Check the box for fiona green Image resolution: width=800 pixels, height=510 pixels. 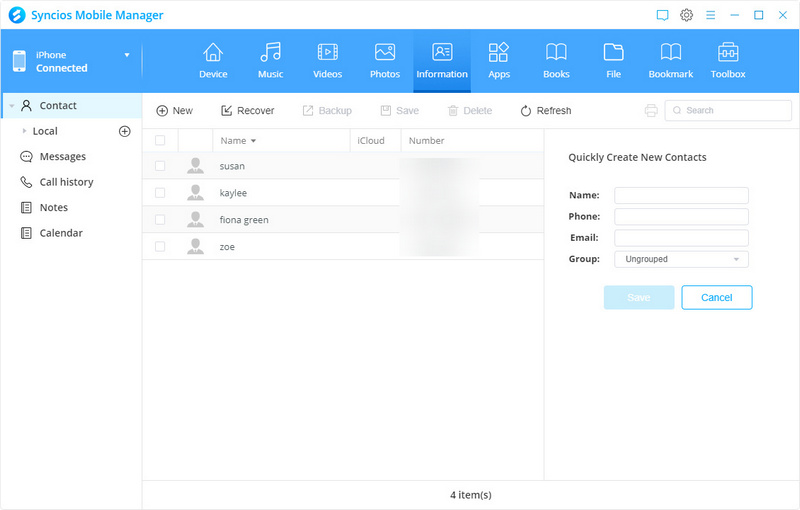[x=160, y=219]
